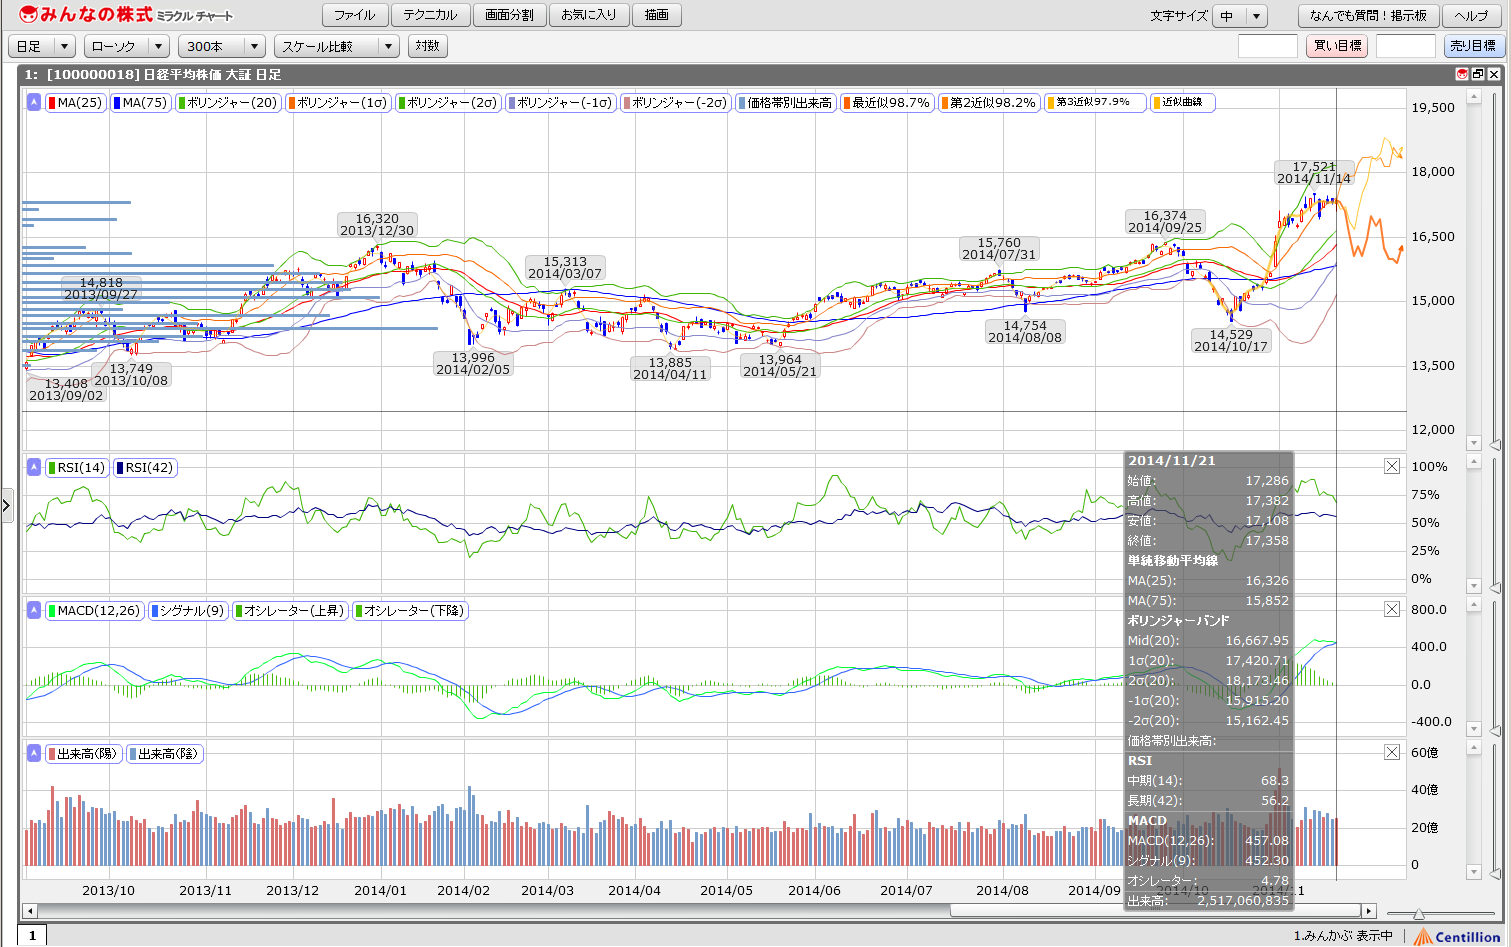Toggle the MA(75) line visibility
The height and width of the screenshot is (947, 1511).
point(141,102)
